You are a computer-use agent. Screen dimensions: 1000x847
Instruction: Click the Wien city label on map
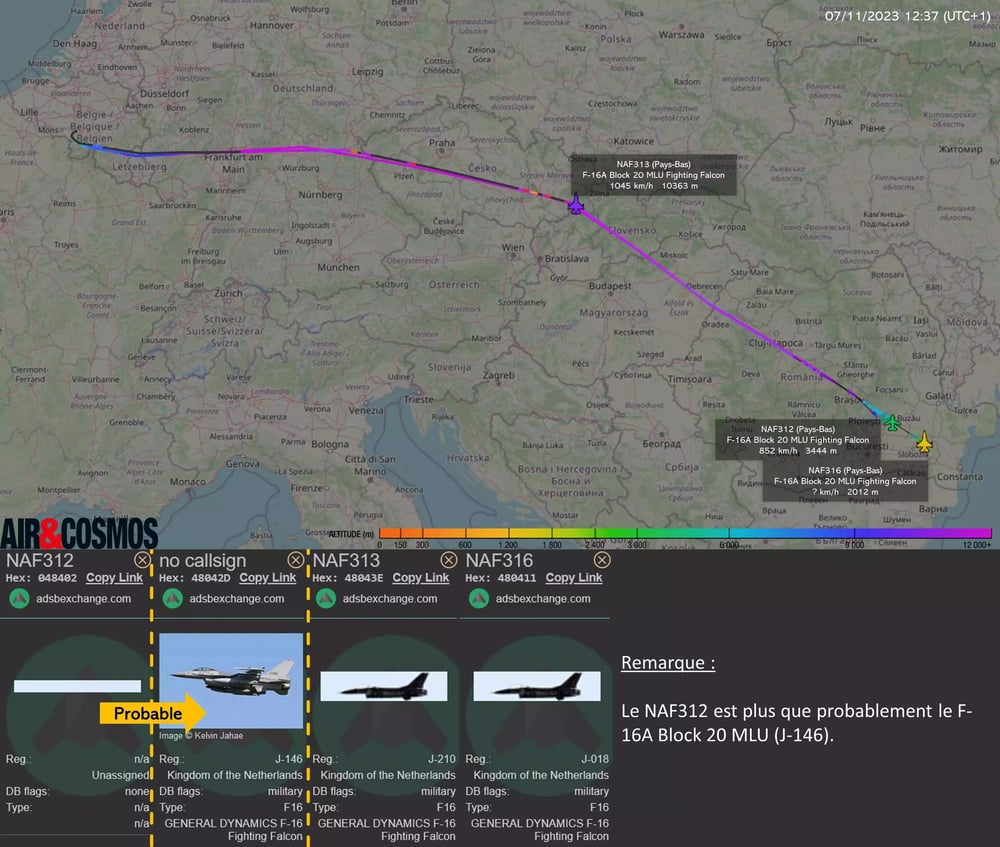(513, 247)
